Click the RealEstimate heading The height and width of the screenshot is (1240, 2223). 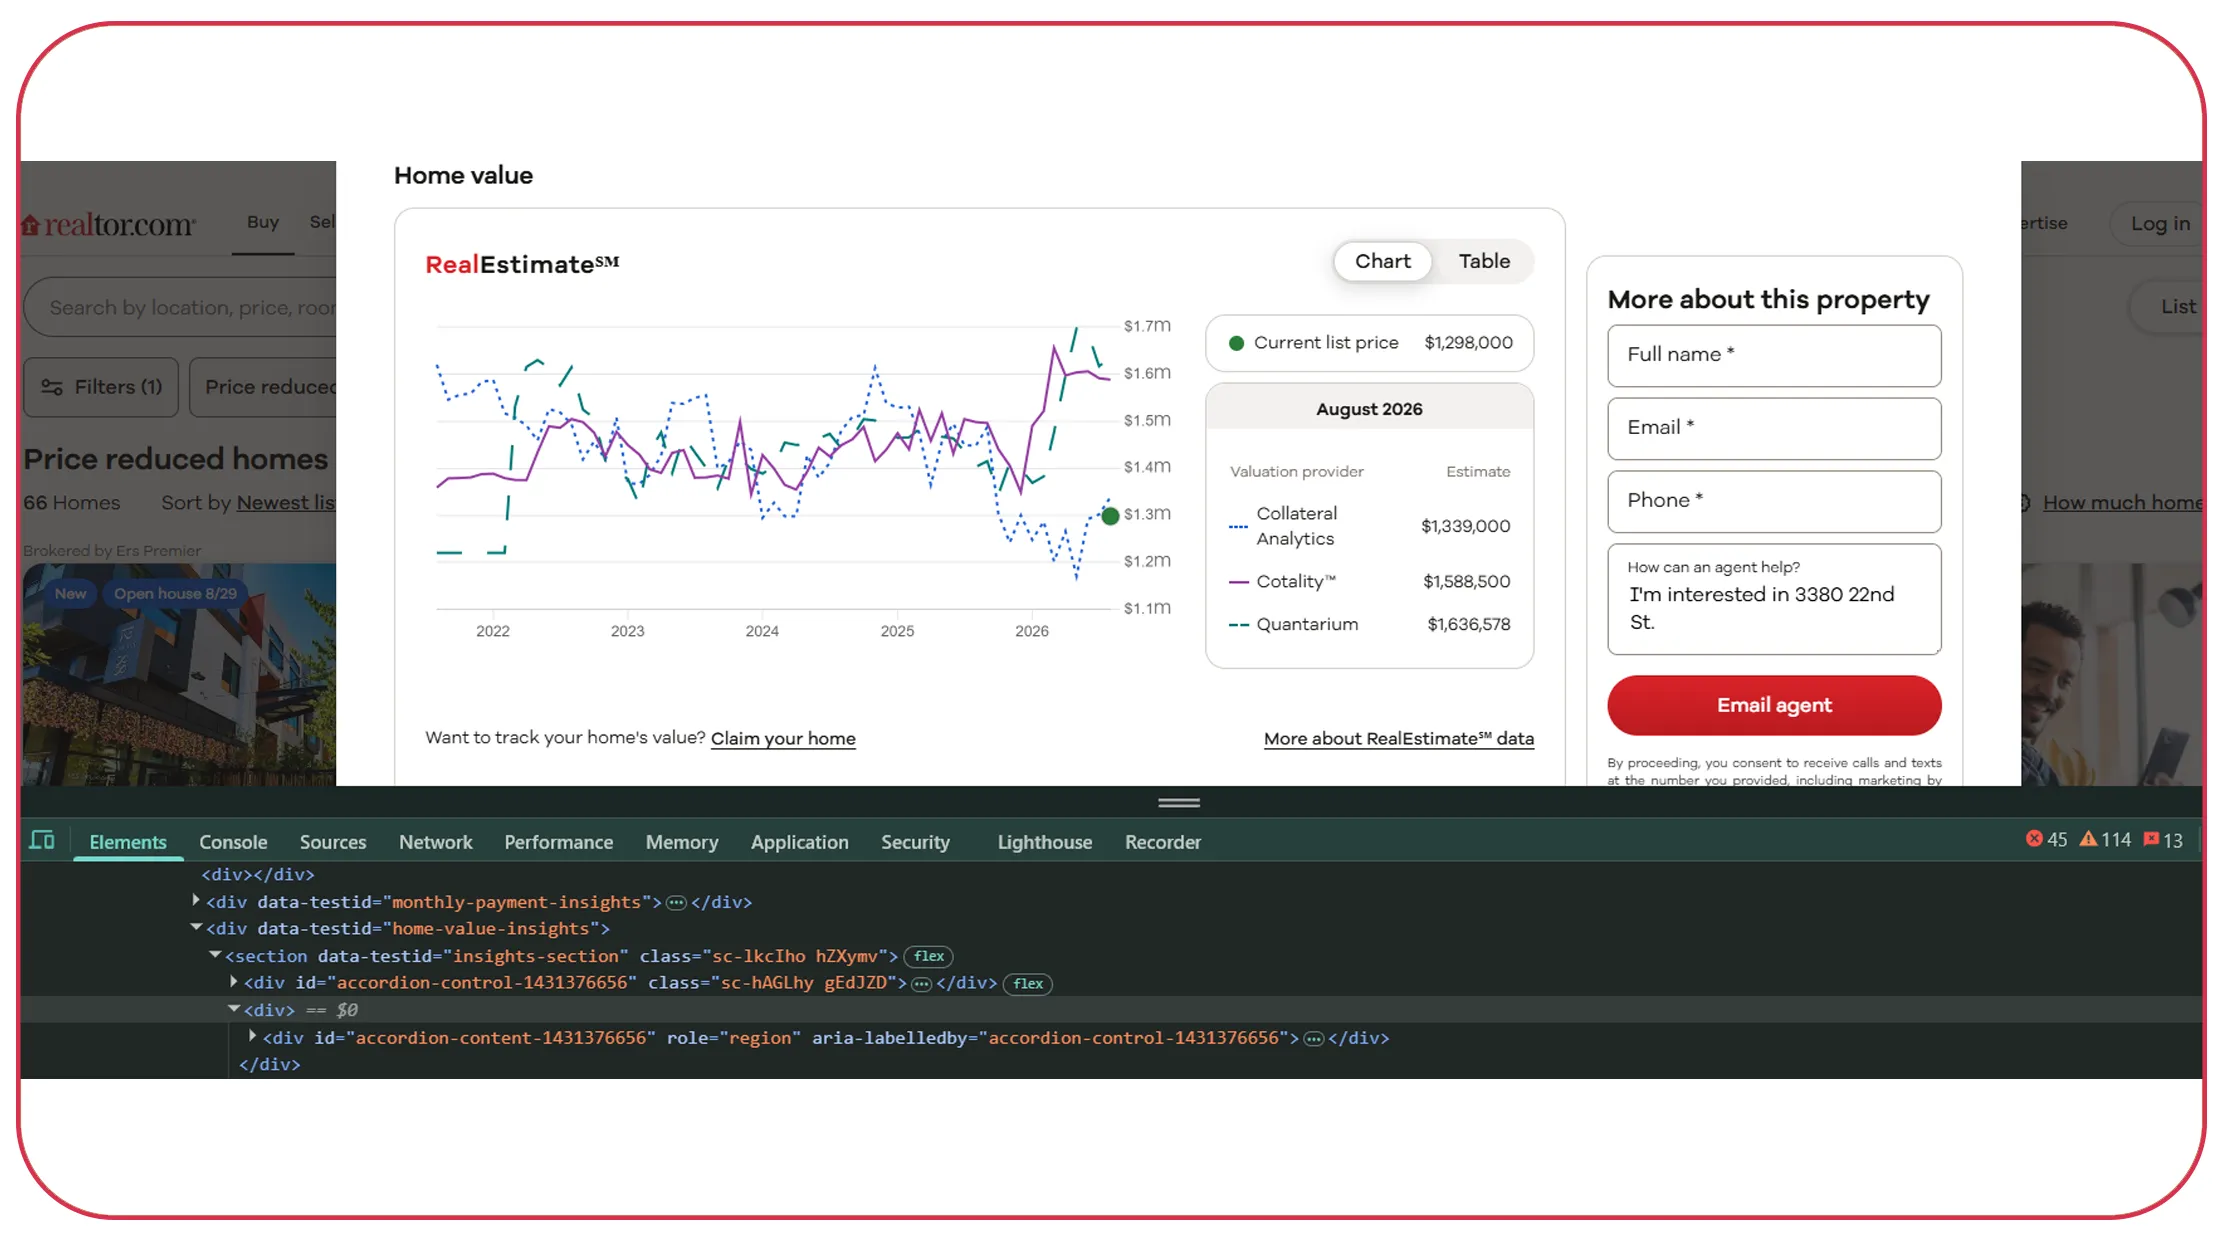click(x=522, y=264)
